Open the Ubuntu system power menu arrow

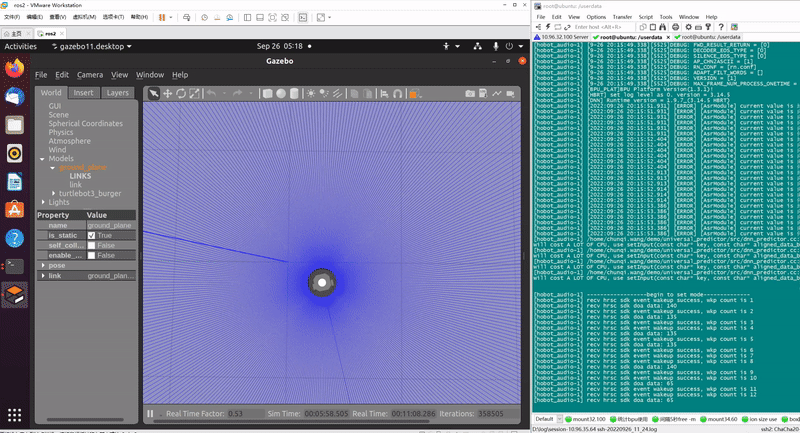point(521,46)
